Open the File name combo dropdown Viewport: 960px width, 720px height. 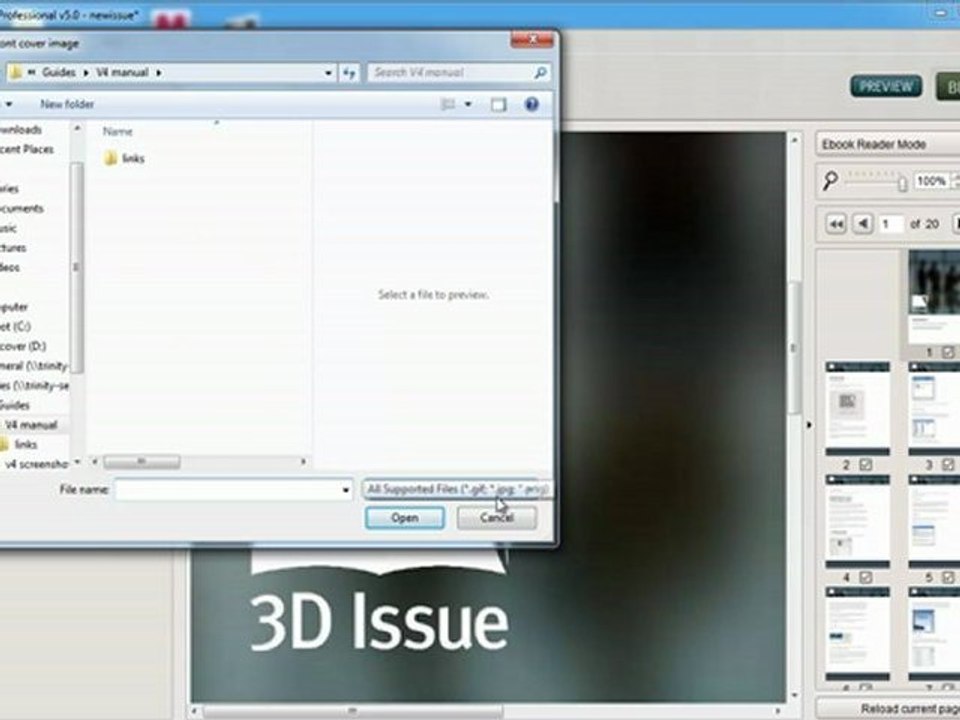(345, 490)
